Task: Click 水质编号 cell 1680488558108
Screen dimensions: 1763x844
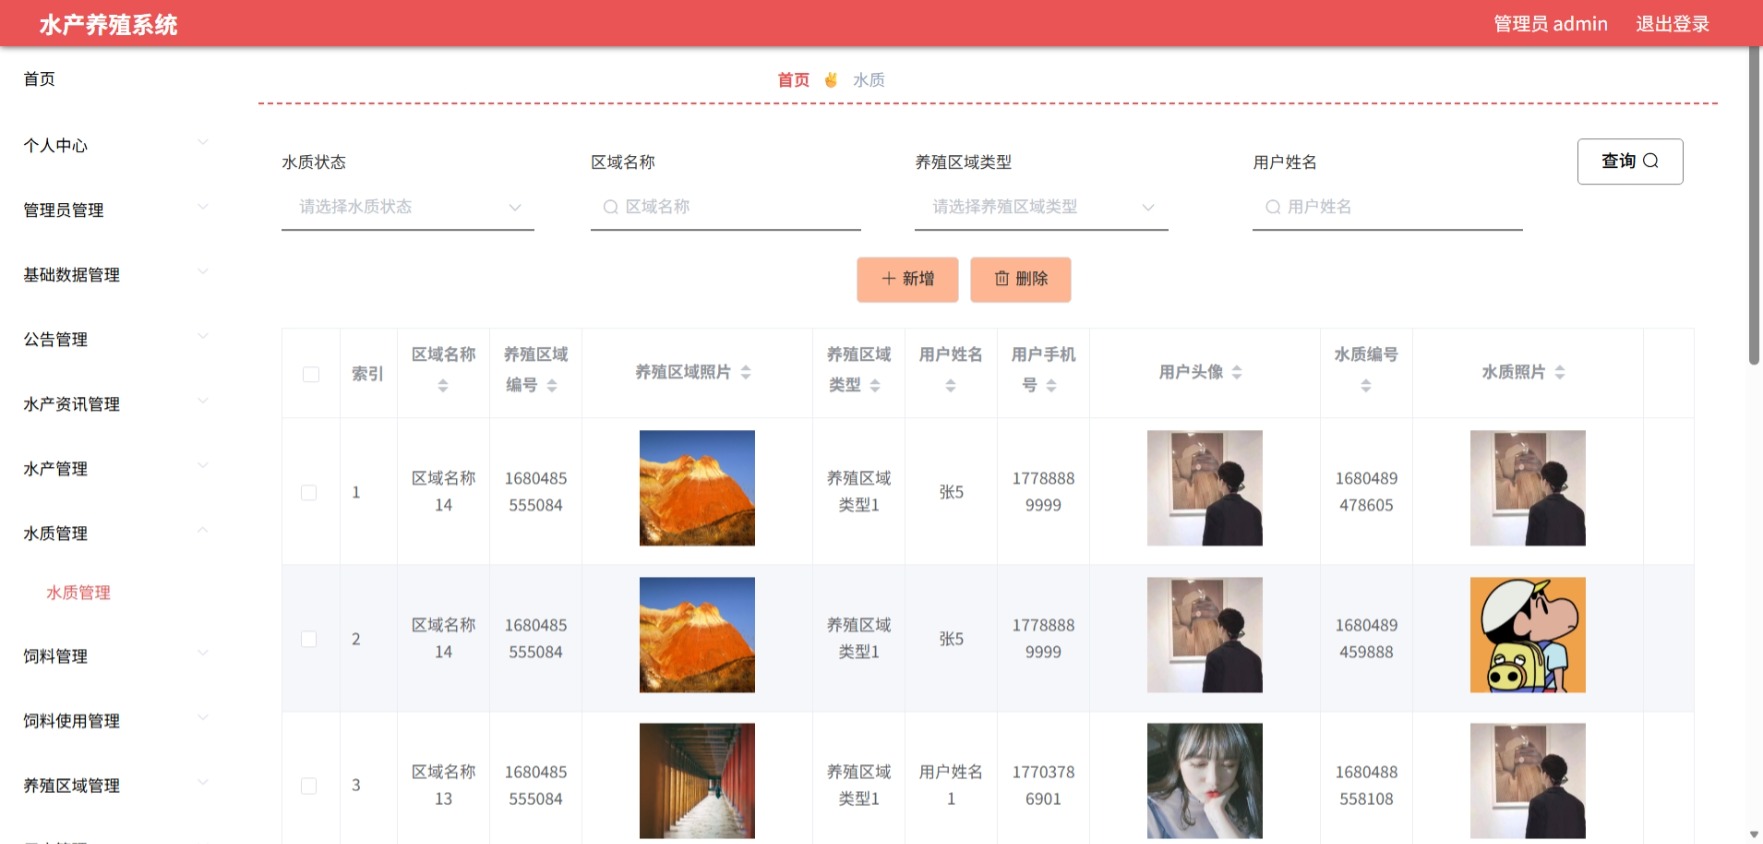Action: pos(1366,786)
